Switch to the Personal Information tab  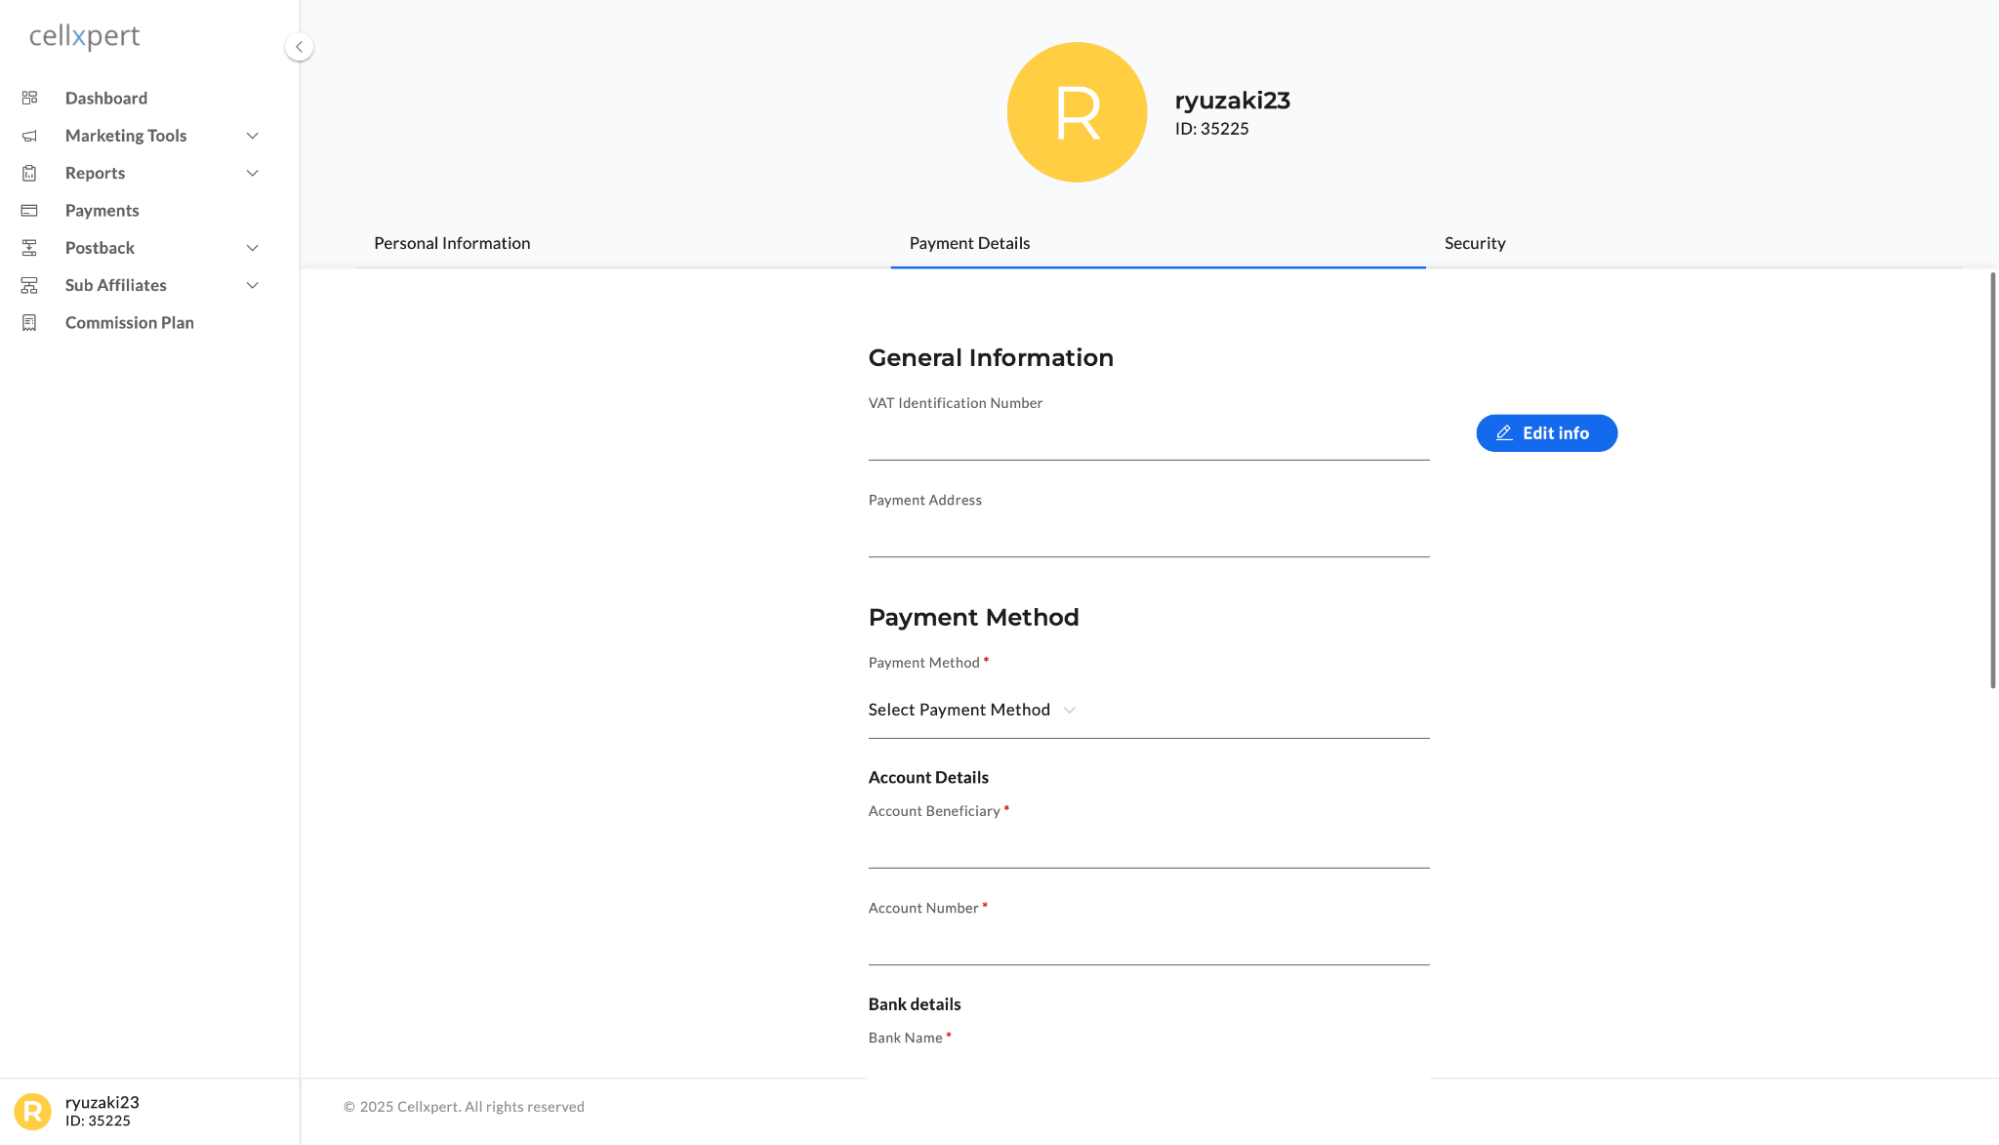[452, 243]
